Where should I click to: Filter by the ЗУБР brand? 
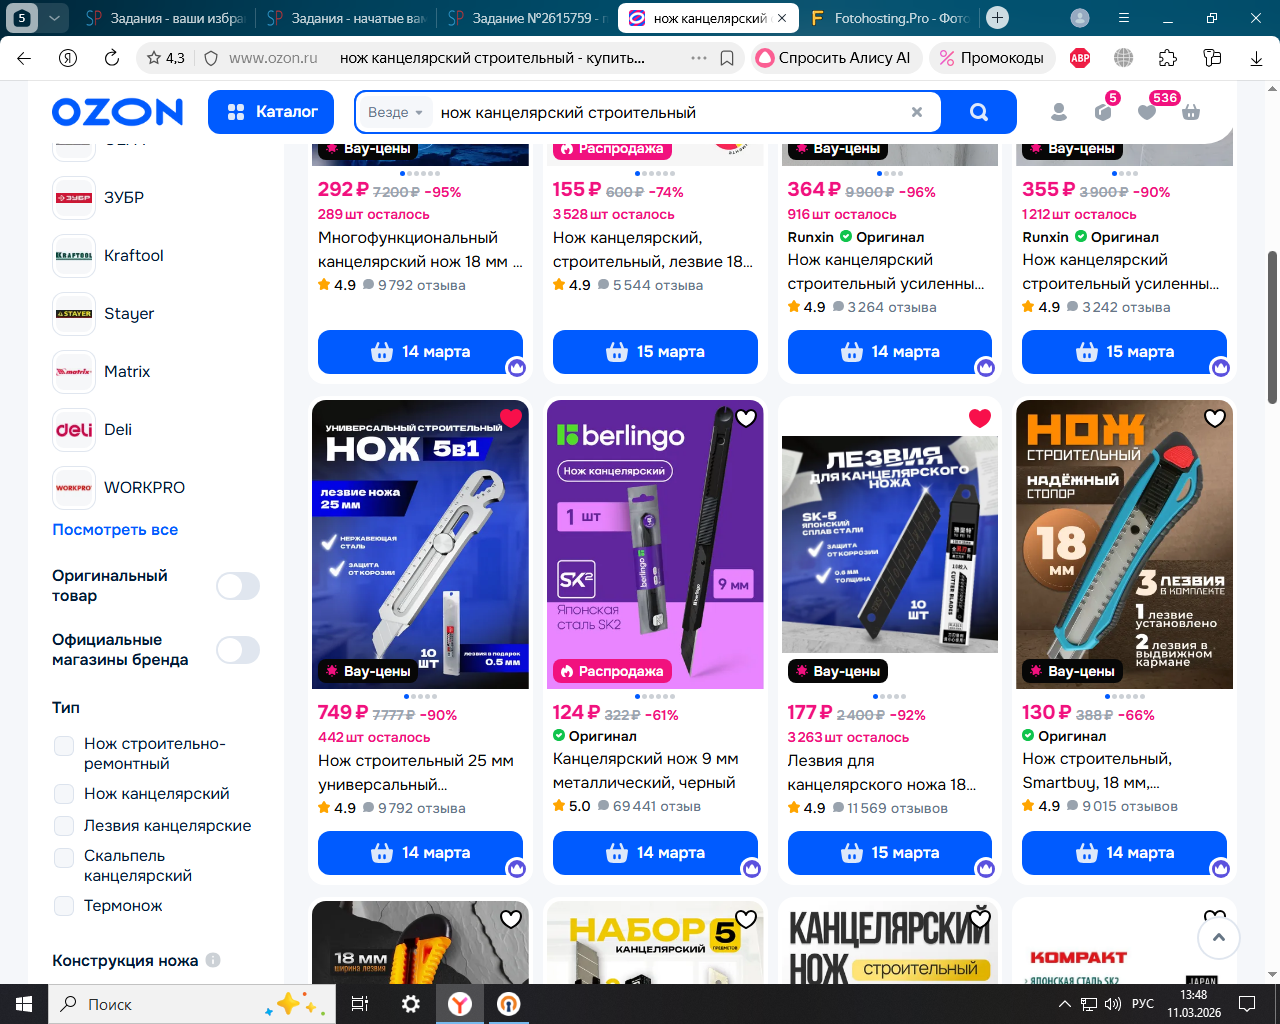tap(98, 198)
